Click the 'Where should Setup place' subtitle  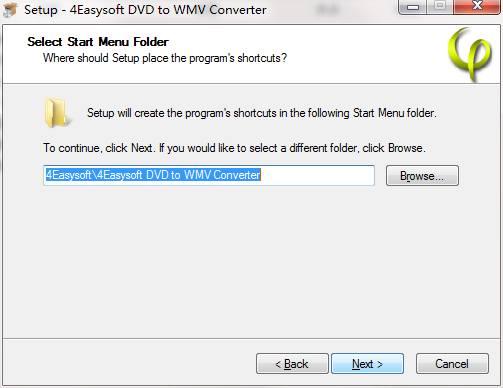pyautogui.click(x=165, y=58)
